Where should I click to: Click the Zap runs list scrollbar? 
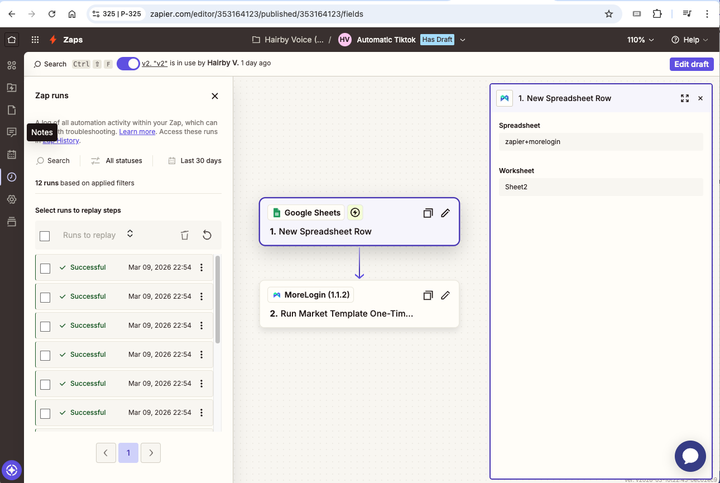217,299
